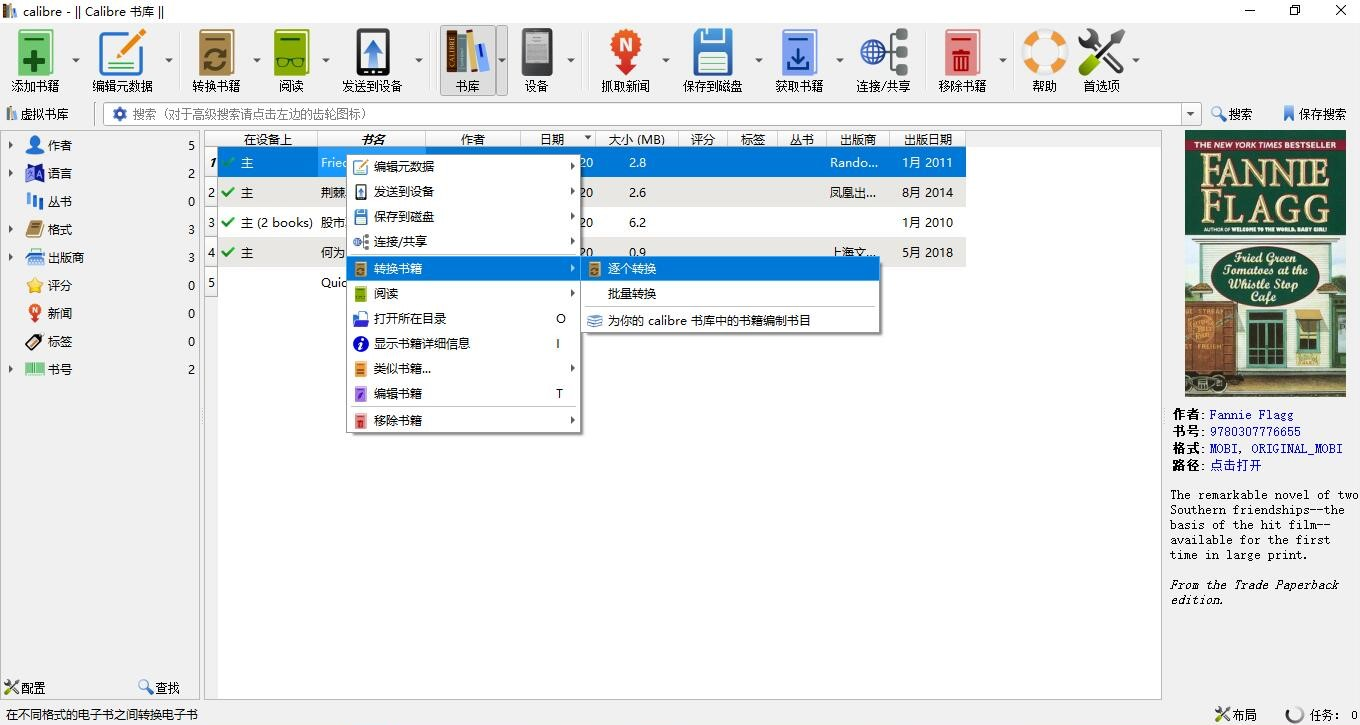Choose 打开所在目录 in the context menu

[464, 318]
